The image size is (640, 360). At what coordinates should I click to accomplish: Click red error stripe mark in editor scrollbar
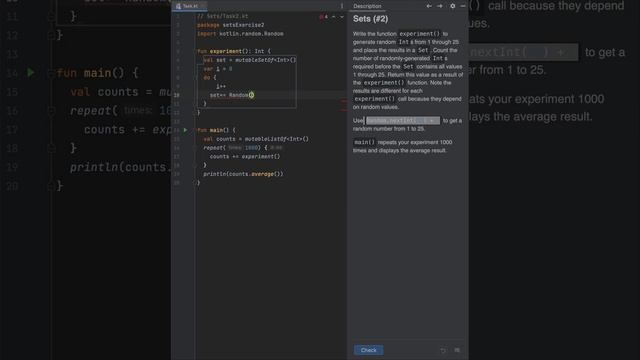(343, 101)
